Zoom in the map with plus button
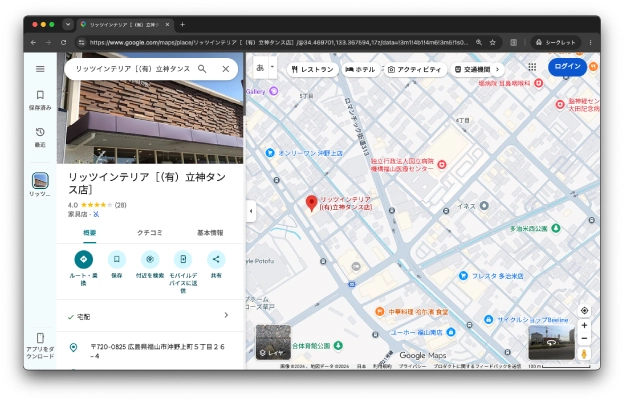Screen dimensions: 624x401 pos(584,325)
